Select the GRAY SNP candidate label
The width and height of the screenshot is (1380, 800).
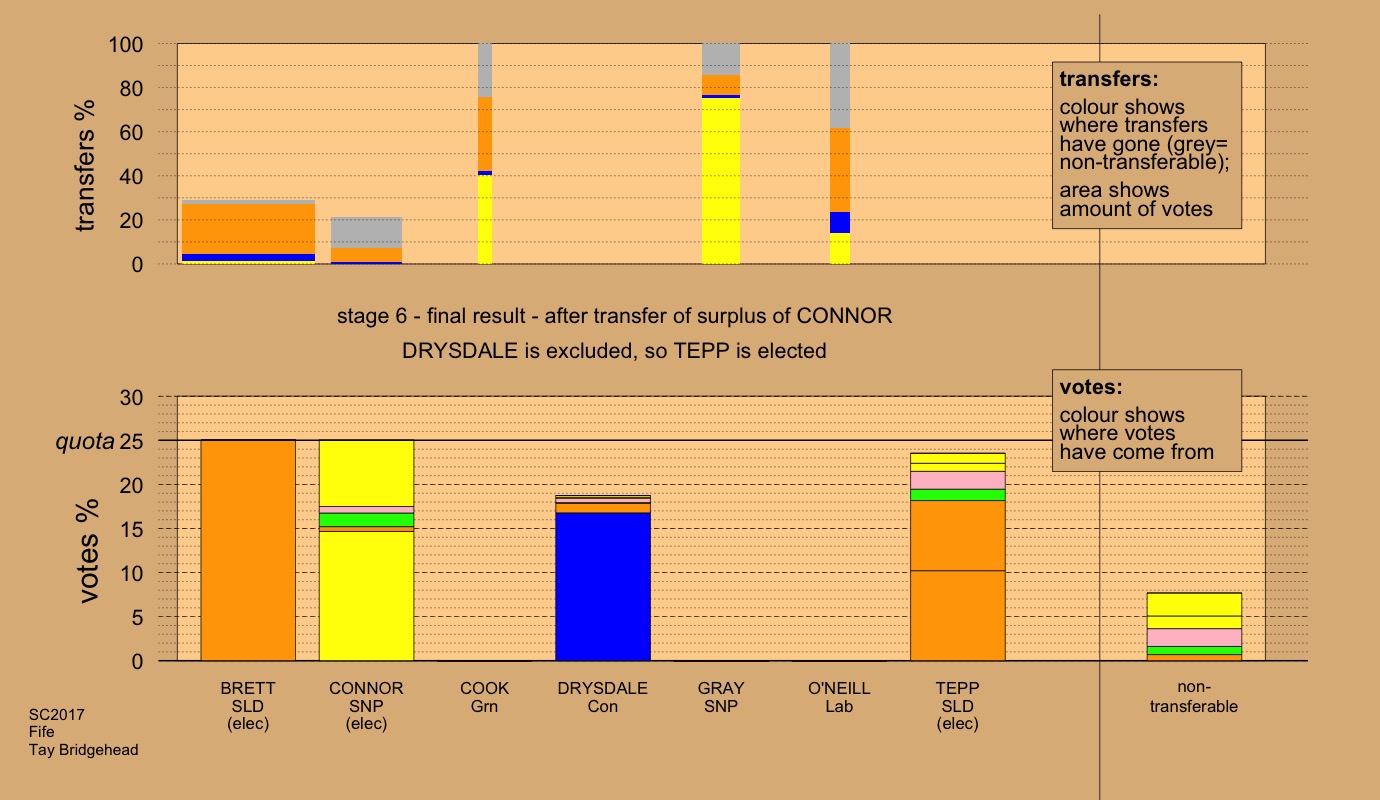coord(721,697)
